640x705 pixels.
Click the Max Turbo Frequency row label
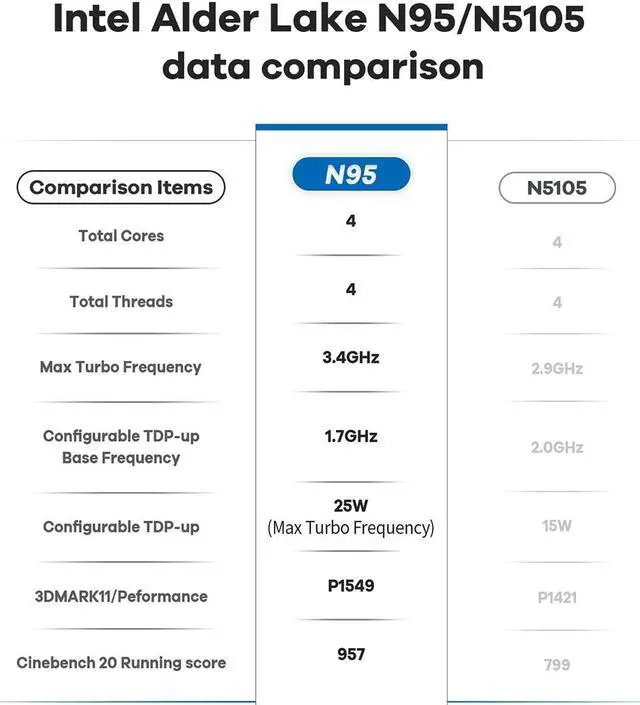point(121,367)
